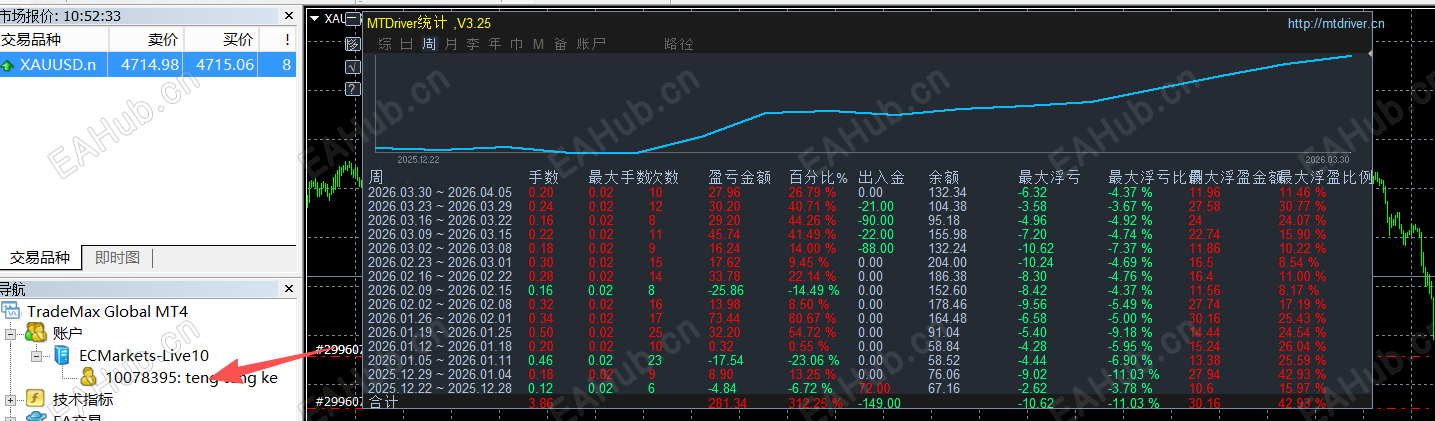Close the Navigator panel
This screenshot has height=421, width=1435.
(x=289, y=289)
